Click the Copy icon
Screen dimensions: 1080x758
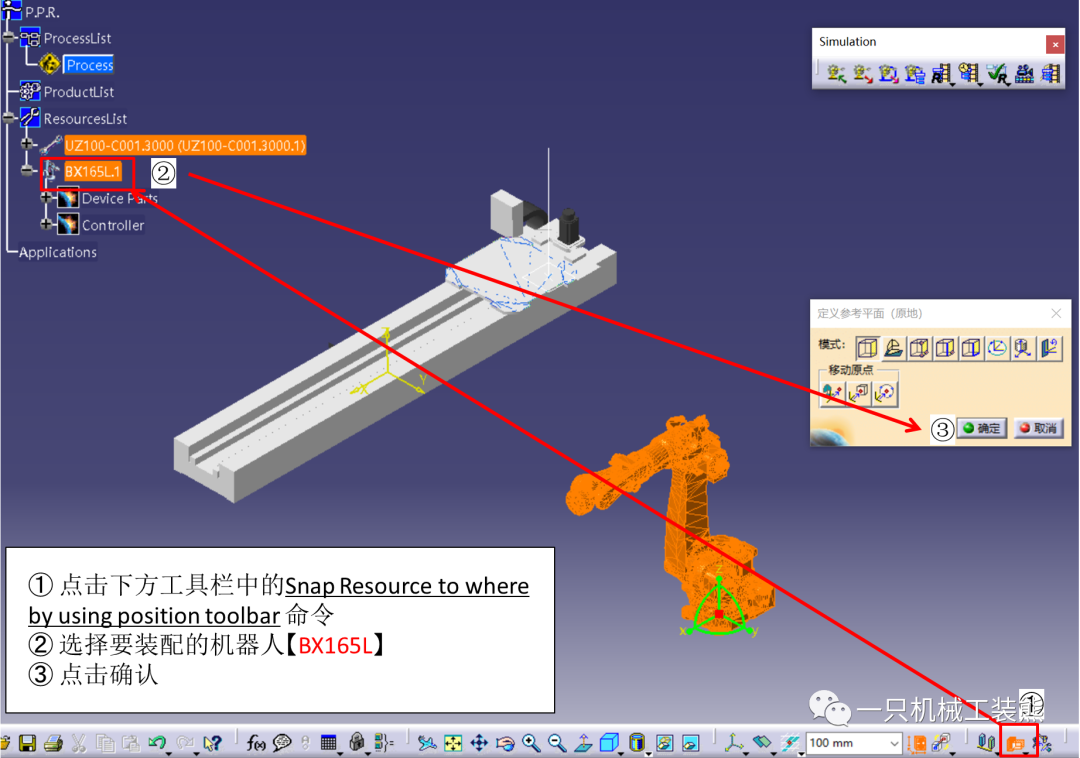[105, 743]
